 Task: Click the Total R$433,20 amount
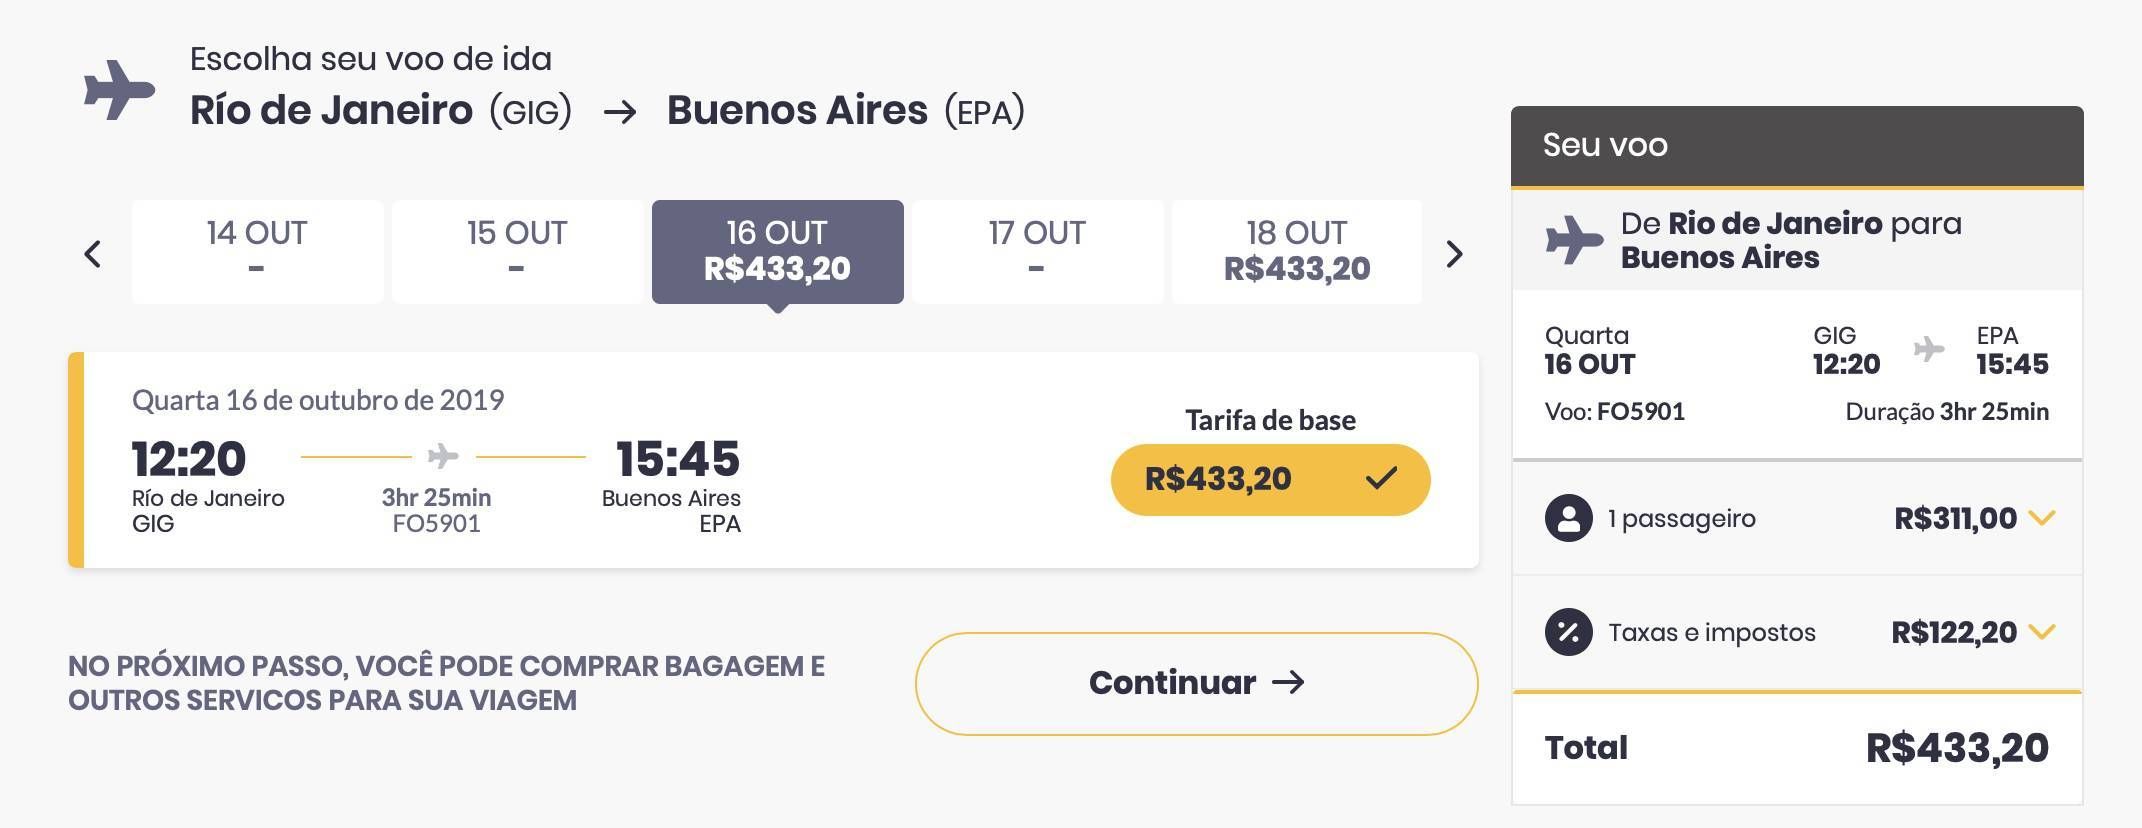[x=1957, y=748]
